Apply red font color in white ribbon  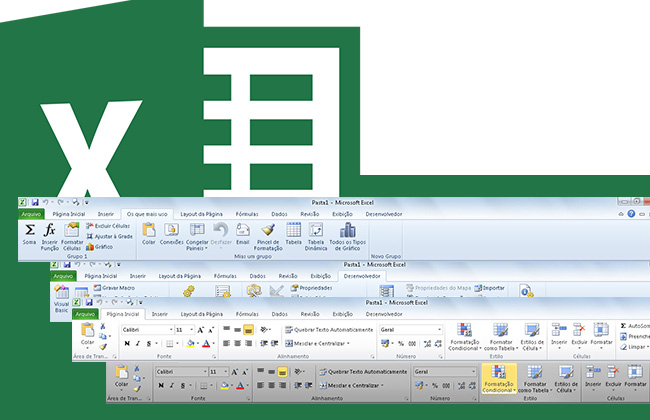coord(206,344)
